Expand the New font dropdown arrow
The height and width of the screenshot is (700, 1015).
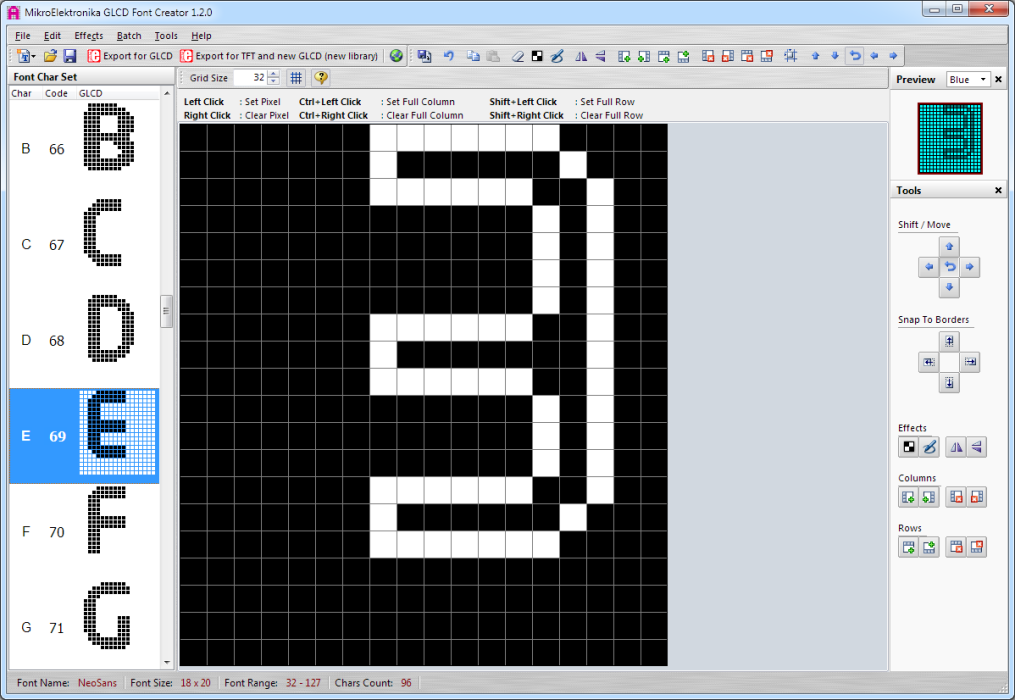coord(34,56)
